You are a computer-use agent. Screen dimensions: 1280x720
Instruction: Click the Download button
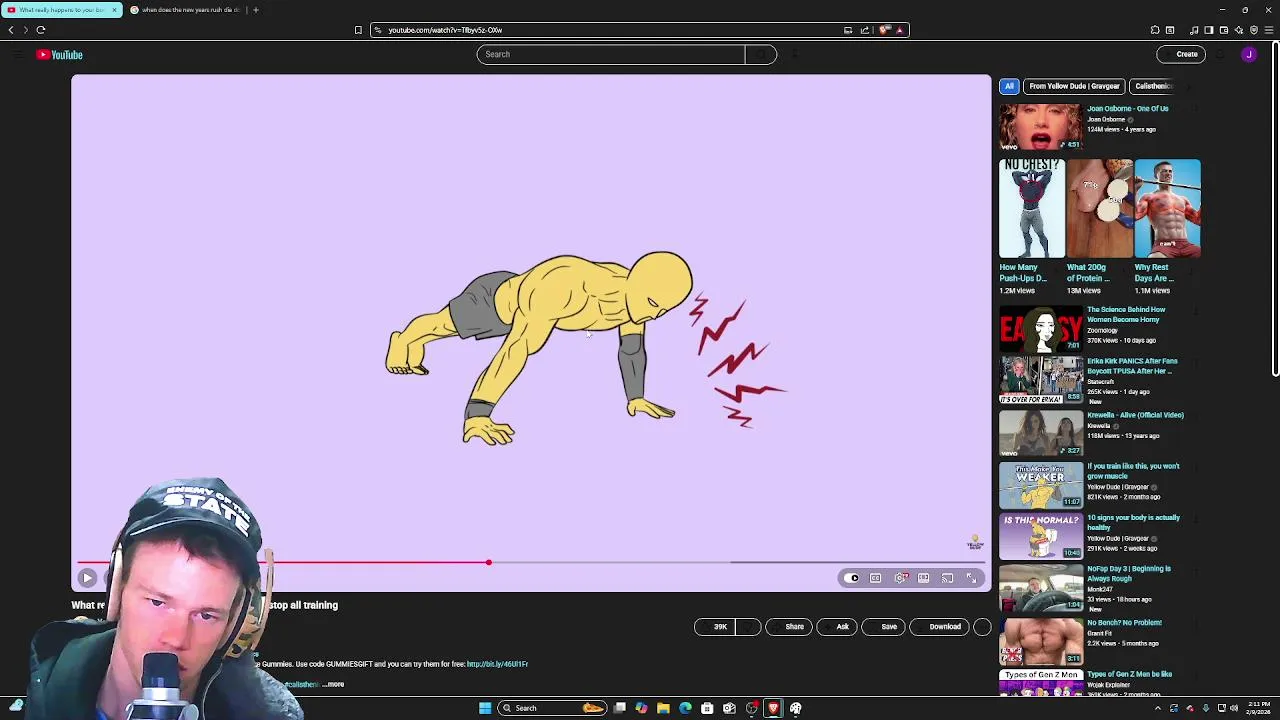939,627
